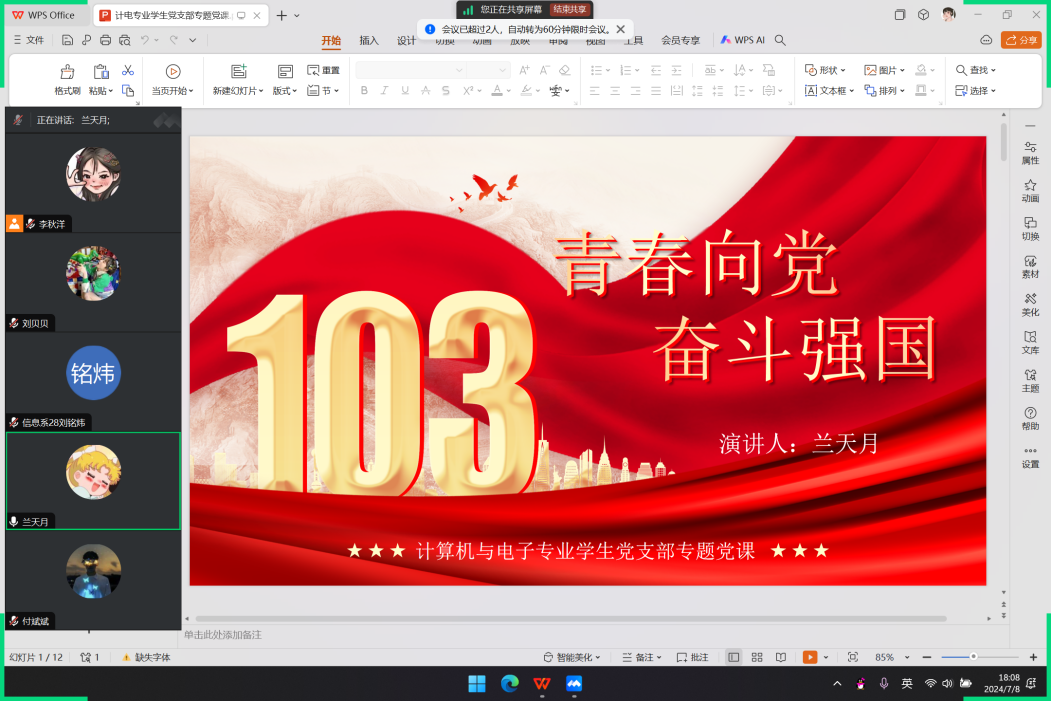Click the 美化 beautify sidebar icon

coord(1030,304)
